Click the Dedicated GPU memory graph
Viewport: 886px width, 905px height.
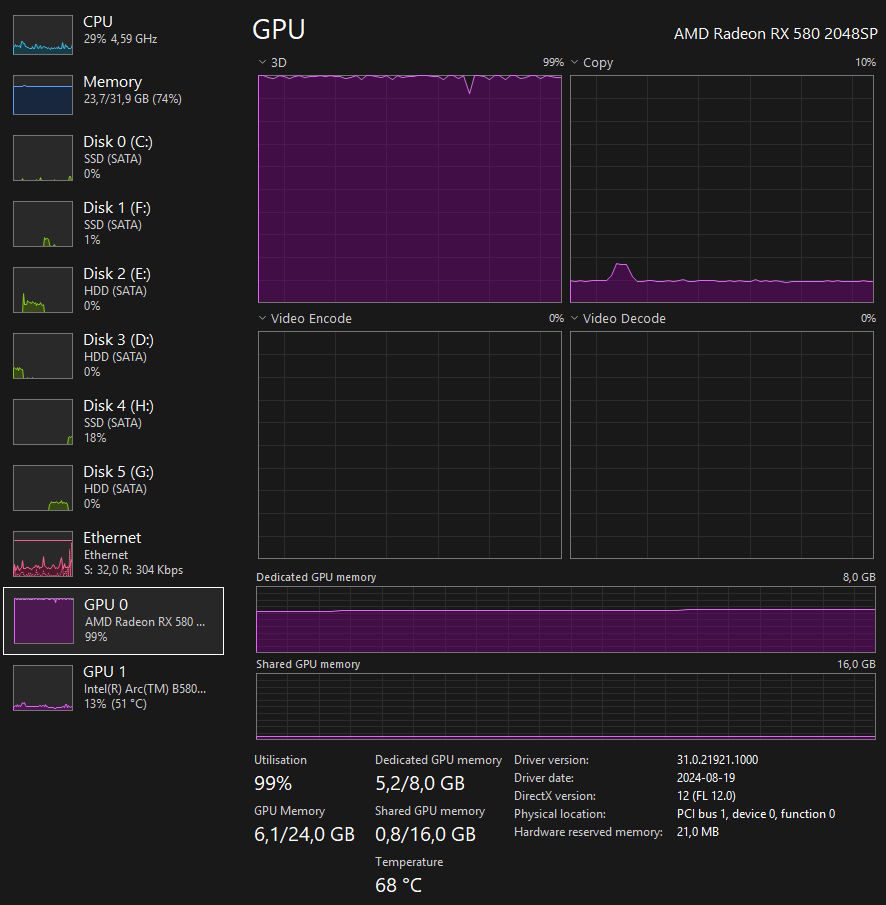pyautogui.click(x=566, y=619)
